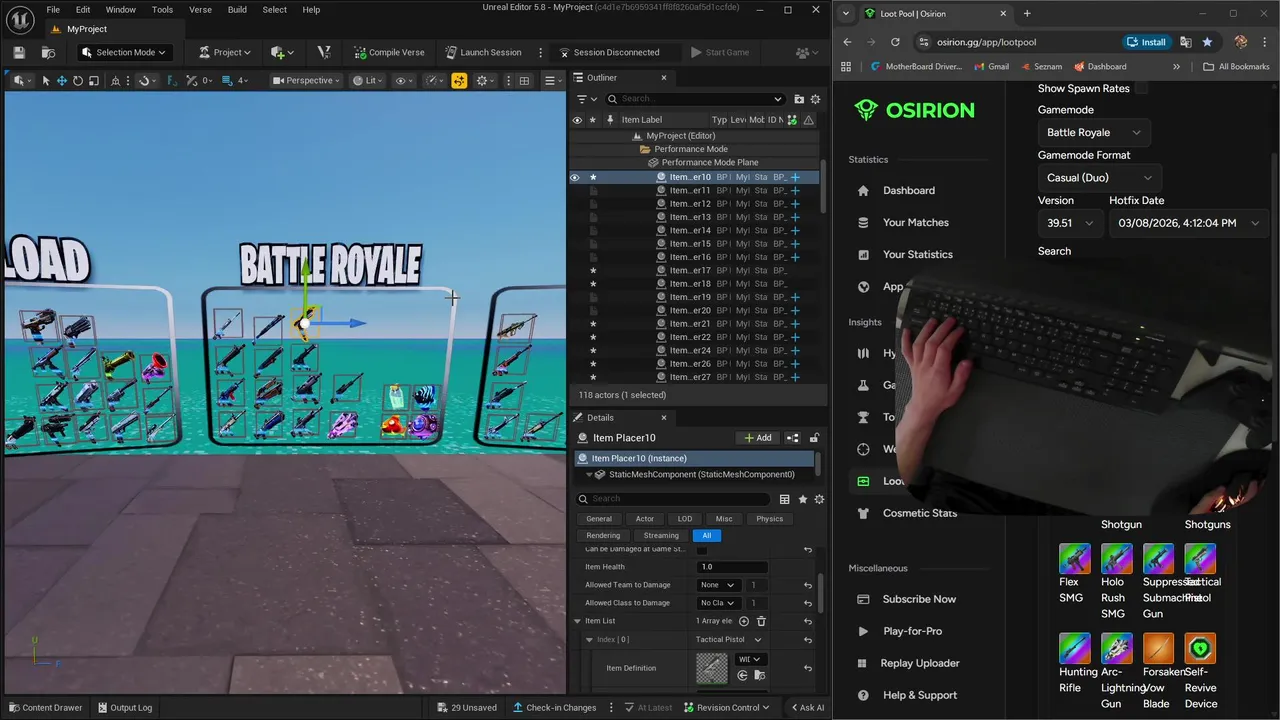The image size is (1280, 720).
Task: Open the blueprint/hierarchy icon next to Add
Action: coord(792,438)
